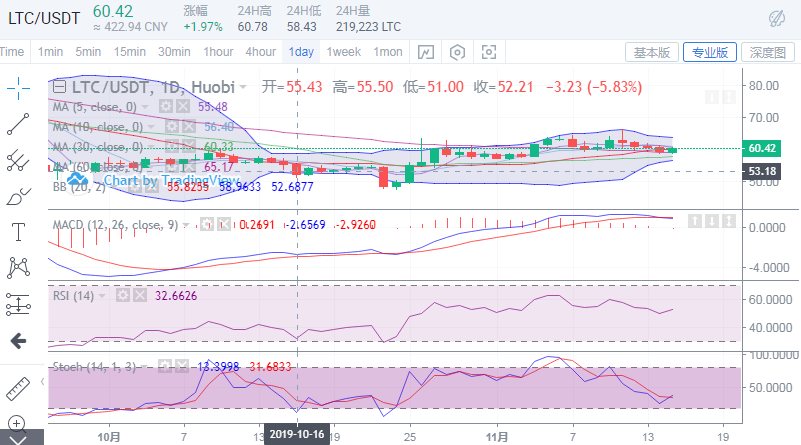Screen dimensions: 801x445
Task: Expand the MA 10 indicator dropdown
Action: [151, 127]
